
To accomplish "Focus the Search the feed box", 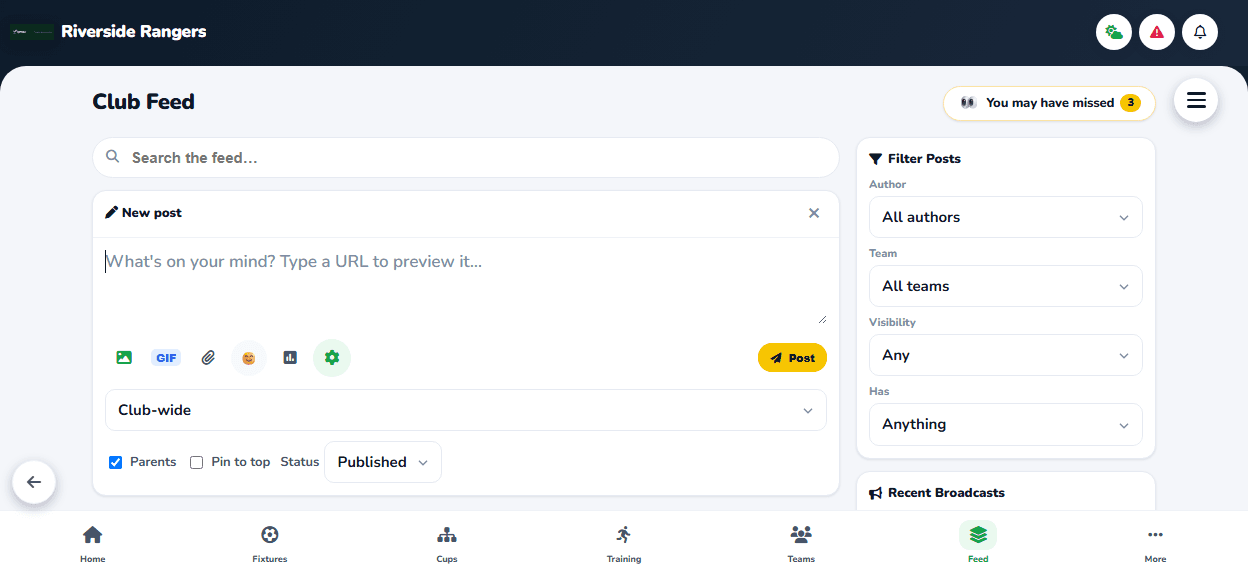I will [466, 158].
